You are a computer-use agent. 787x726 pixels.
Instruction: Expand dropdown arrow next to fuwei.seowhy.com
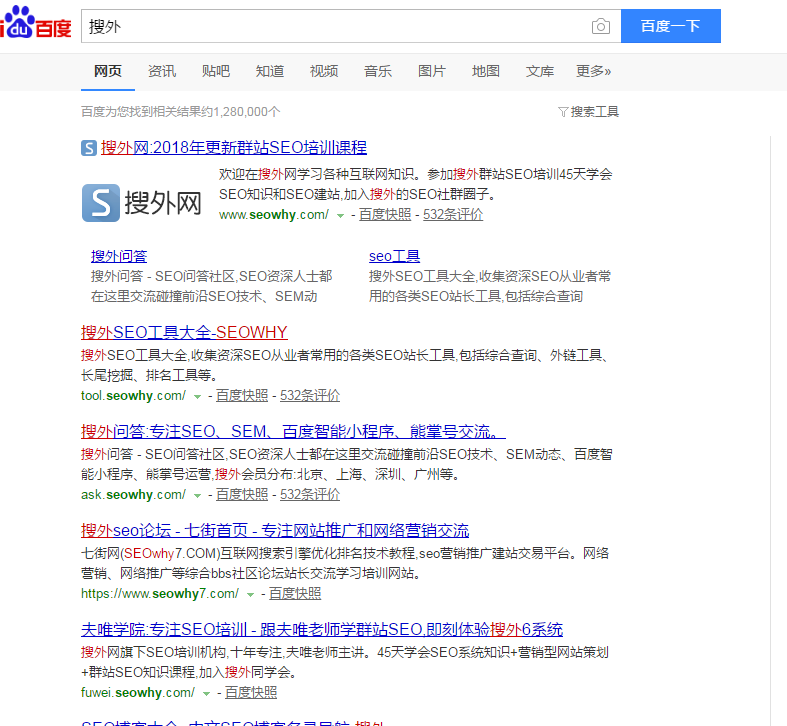207,693
